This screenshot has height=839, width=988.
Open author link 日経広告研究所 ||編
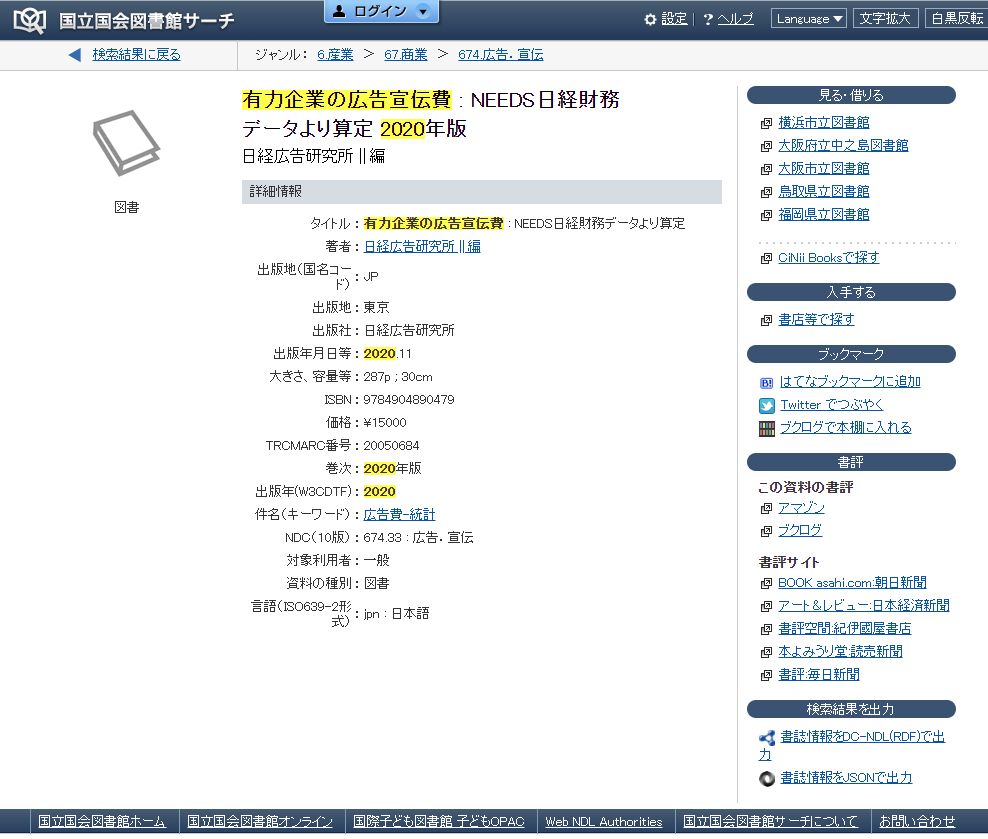coord(422,247)
